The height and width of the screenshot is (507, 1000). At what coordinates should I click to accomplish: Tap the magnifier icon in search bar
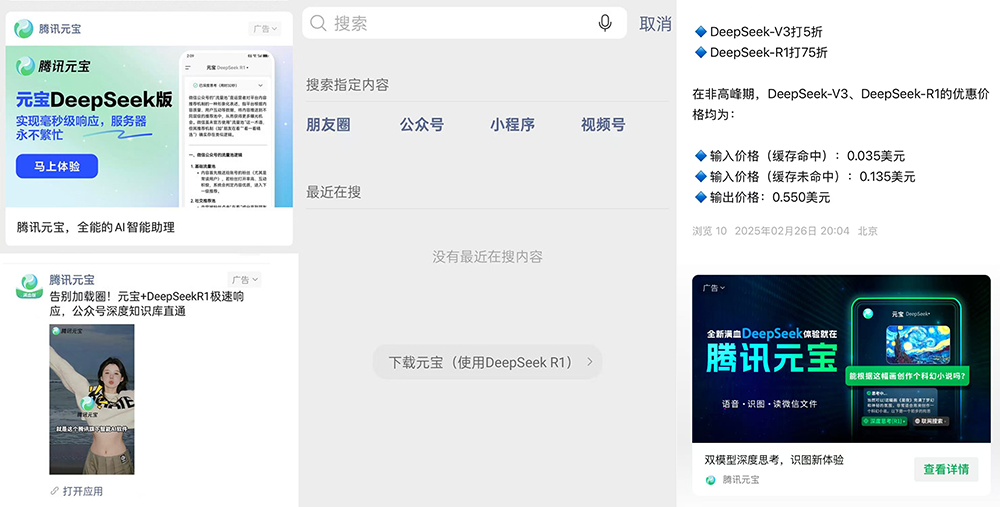click(x=318, y=24)
